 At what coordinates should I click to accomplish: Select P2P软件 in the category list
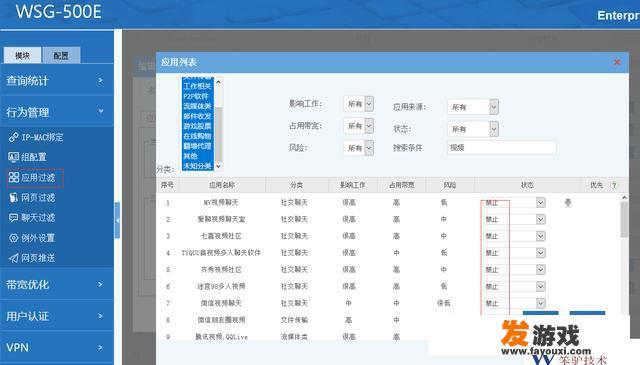pos(198,96)
